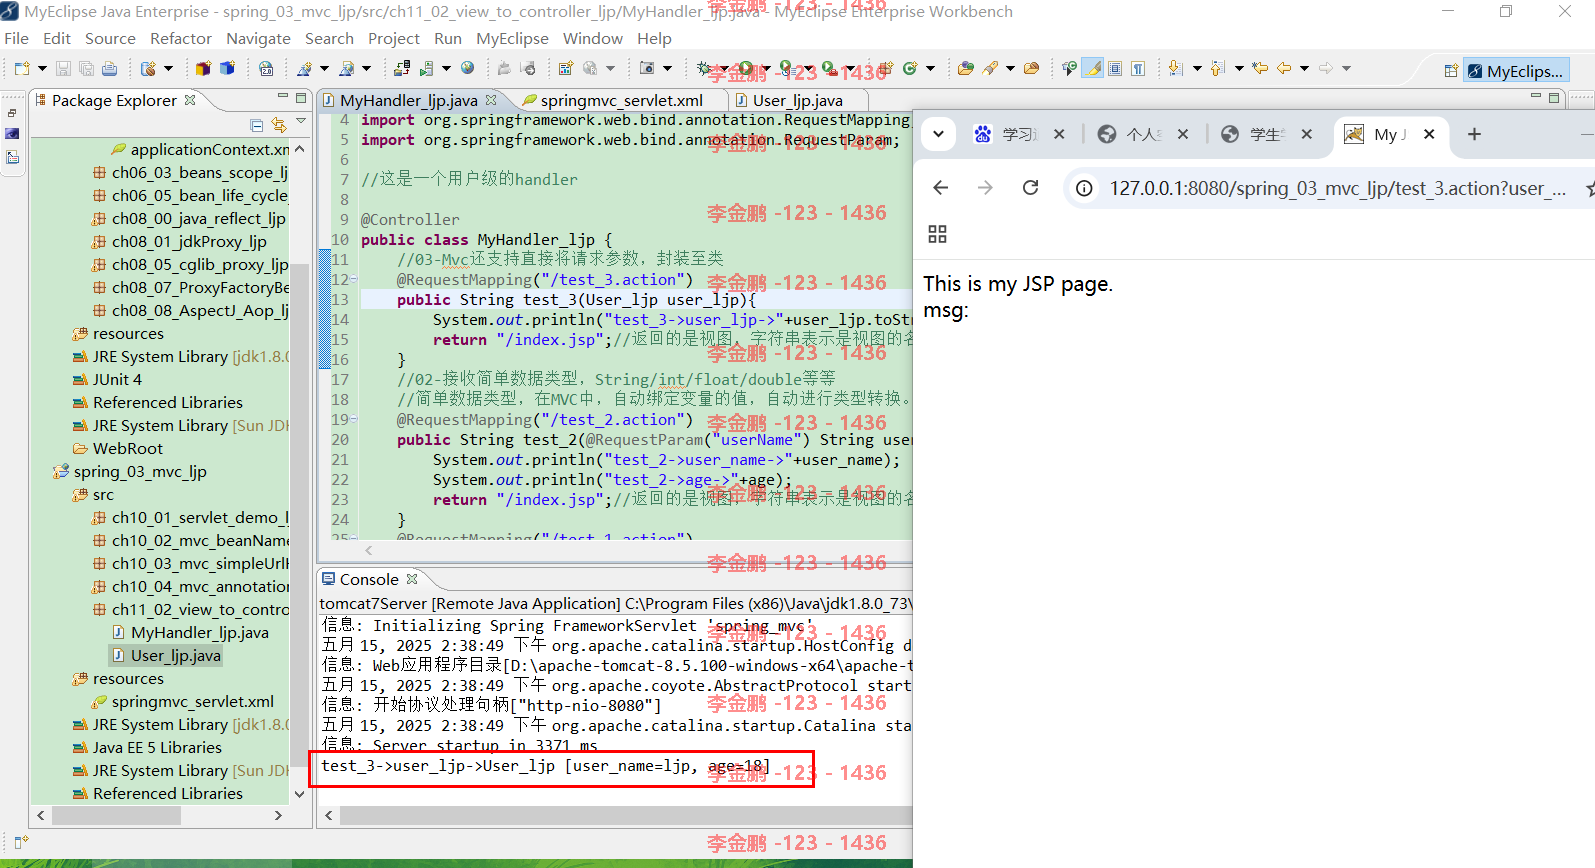Click the browser back arrow

pyautogui.click(x=940, y=187)
